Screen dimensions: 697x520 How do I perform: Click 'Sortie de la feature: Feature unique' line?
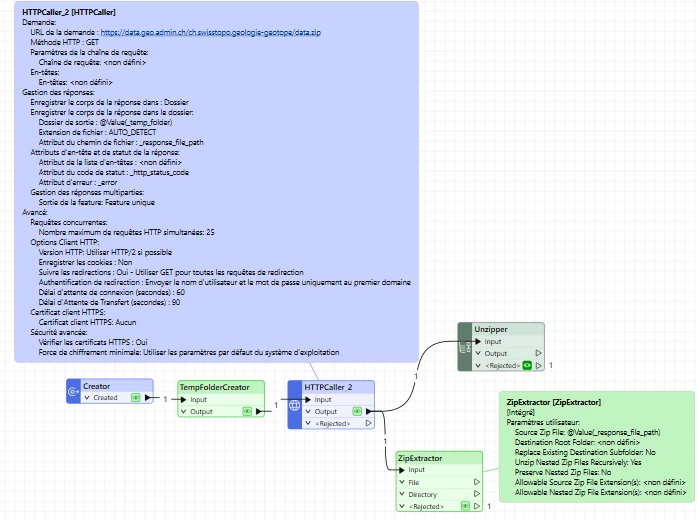pyautogui.click(x=96, y=202)
